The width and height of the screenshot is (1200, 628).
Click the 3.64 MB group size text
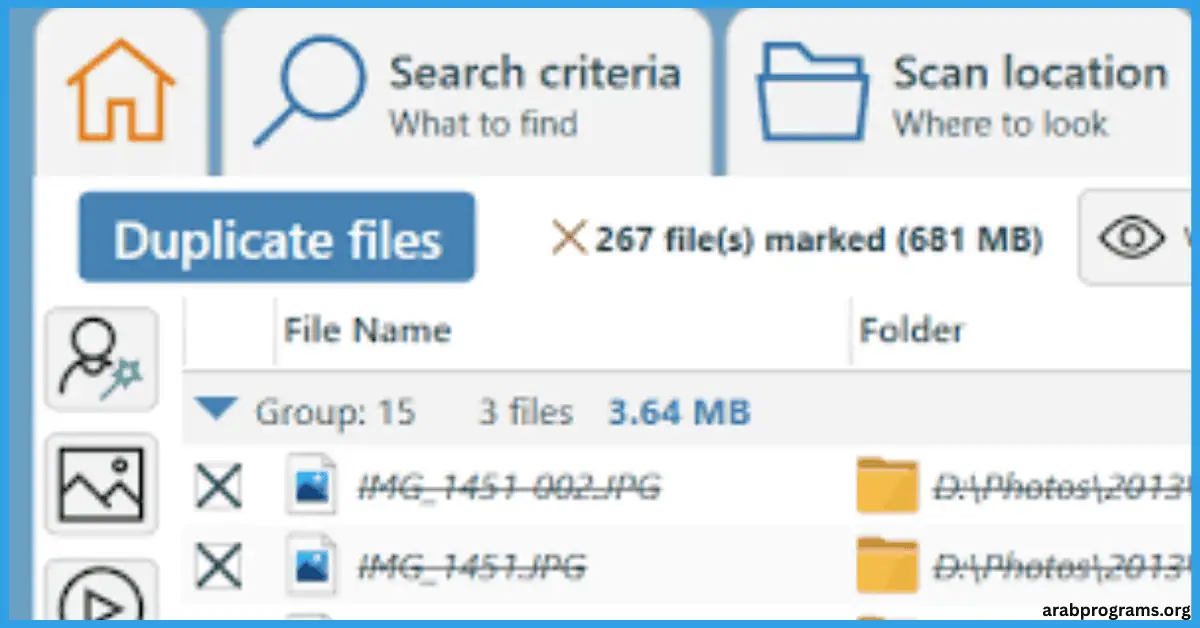[679, 411]
